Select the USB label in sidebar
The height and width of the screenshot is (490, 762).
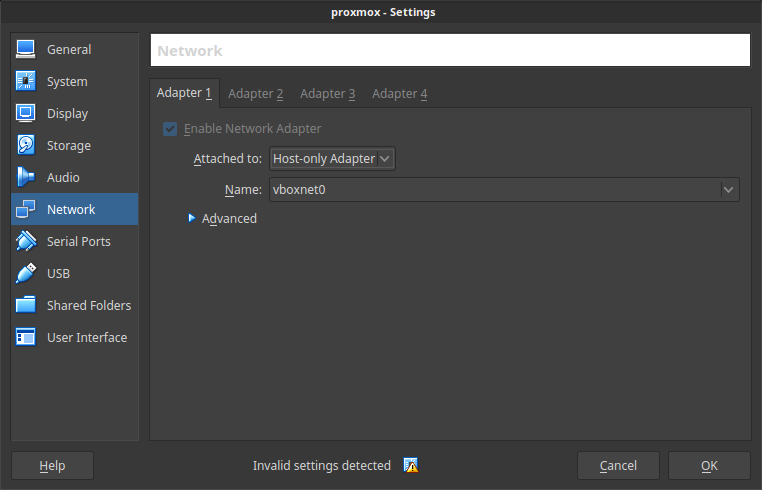coord(58,273)
